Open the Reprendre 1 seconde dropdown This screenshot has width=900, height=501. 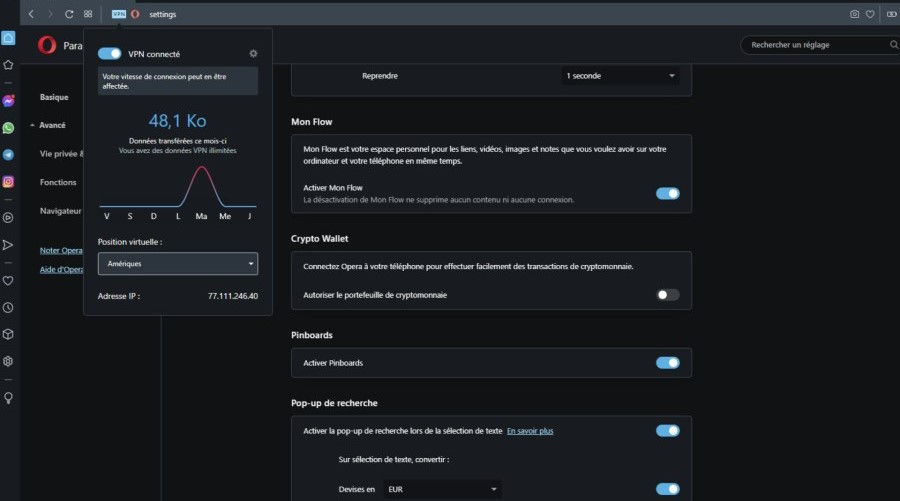[620, 76]
